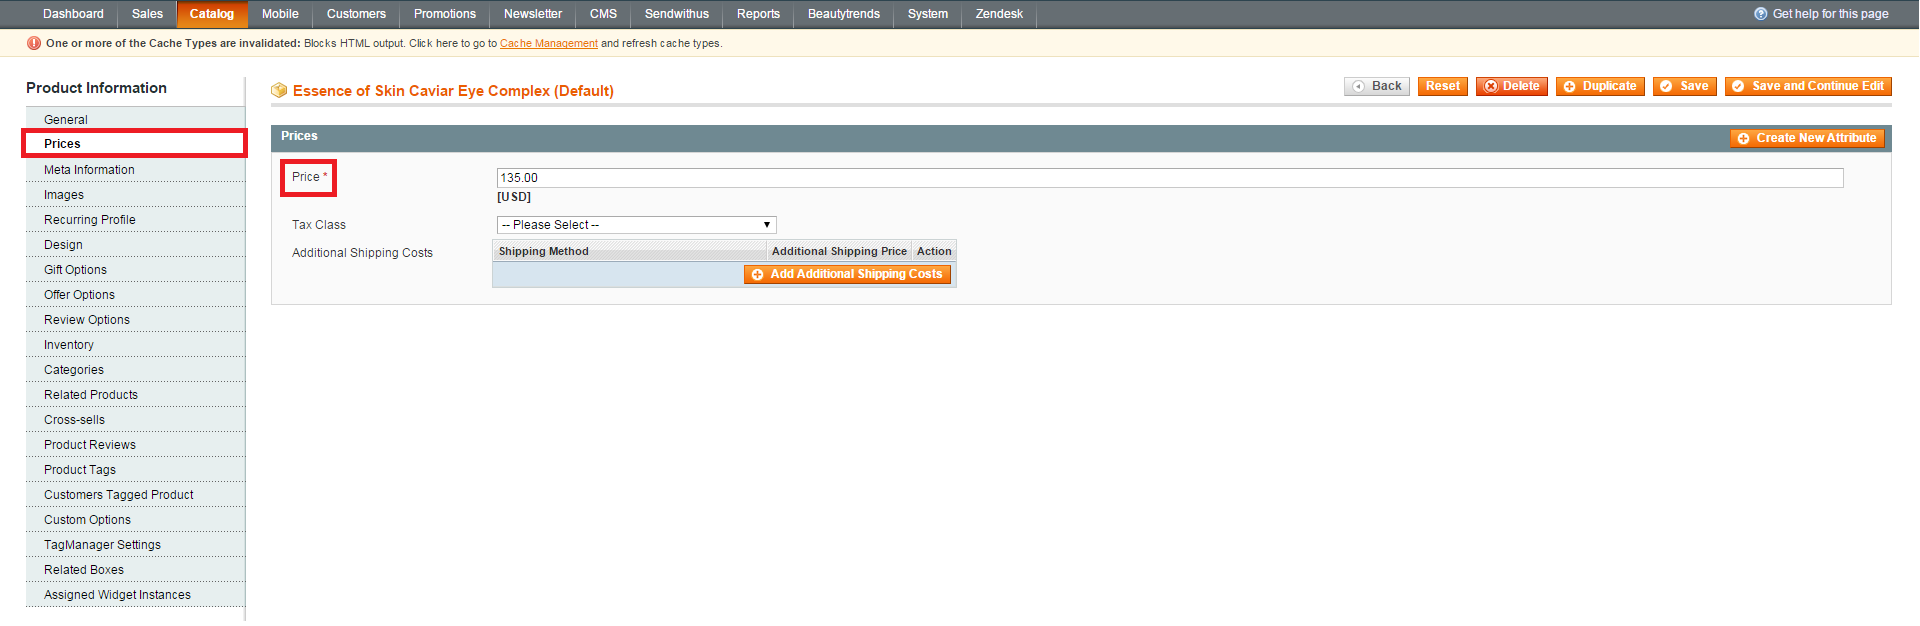This screenshot has height=626, width=1920.
Task: Open the Offer Options tab
Action: [x=135, y=295]
